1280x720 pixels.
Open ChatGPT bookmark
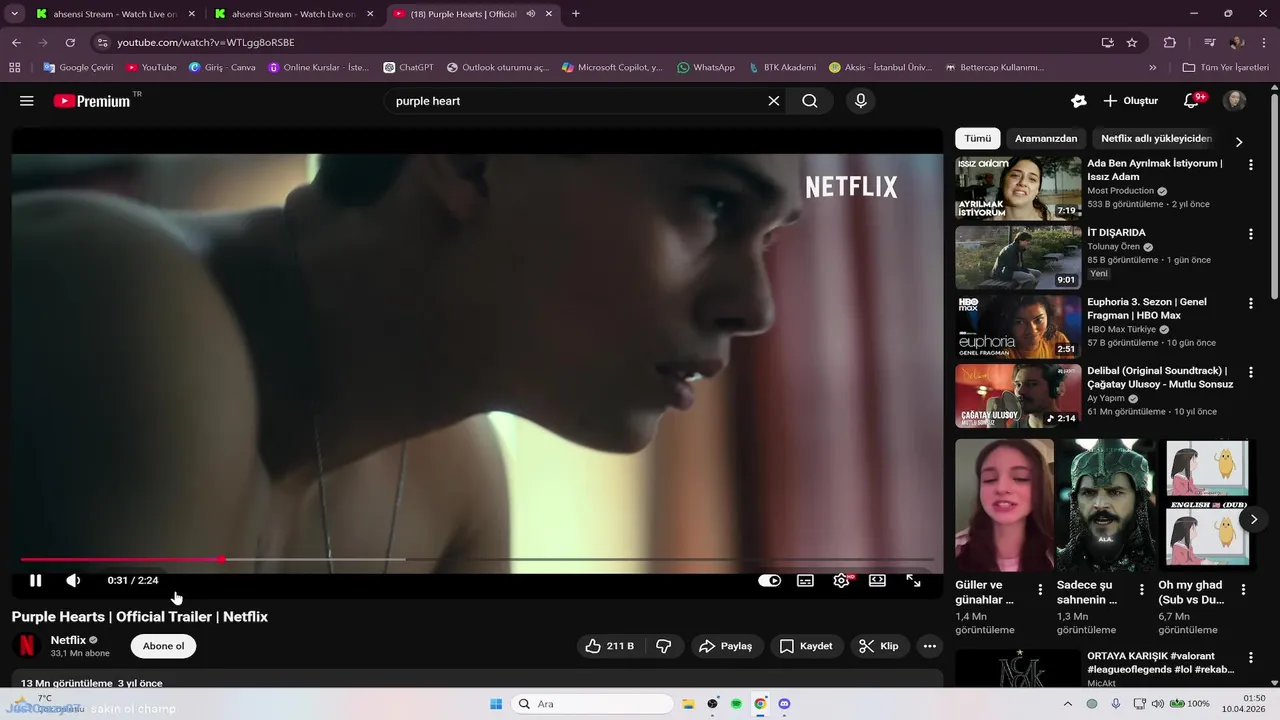pos(409,68)
